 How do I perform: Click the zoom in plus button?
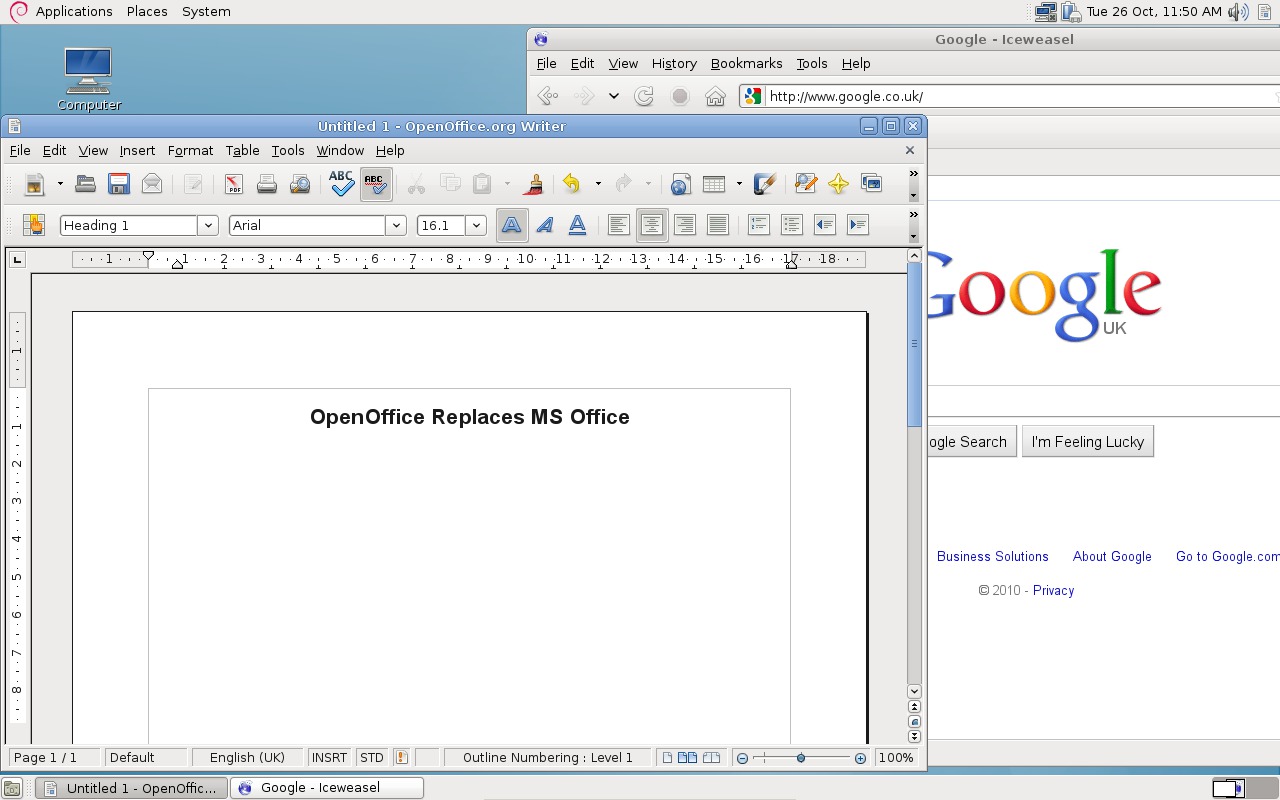coord(860,758)
